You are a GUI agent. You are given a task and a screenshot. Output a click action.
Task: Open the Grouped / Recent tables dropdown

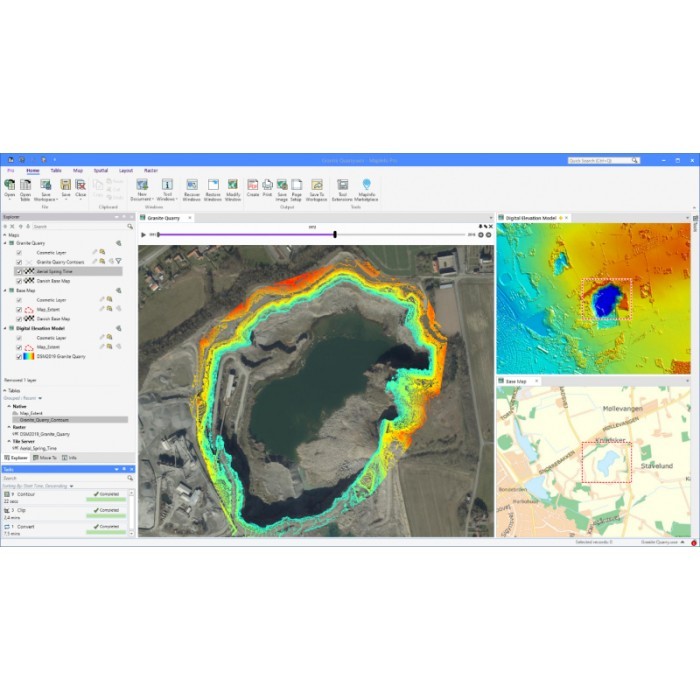[41, 398]
